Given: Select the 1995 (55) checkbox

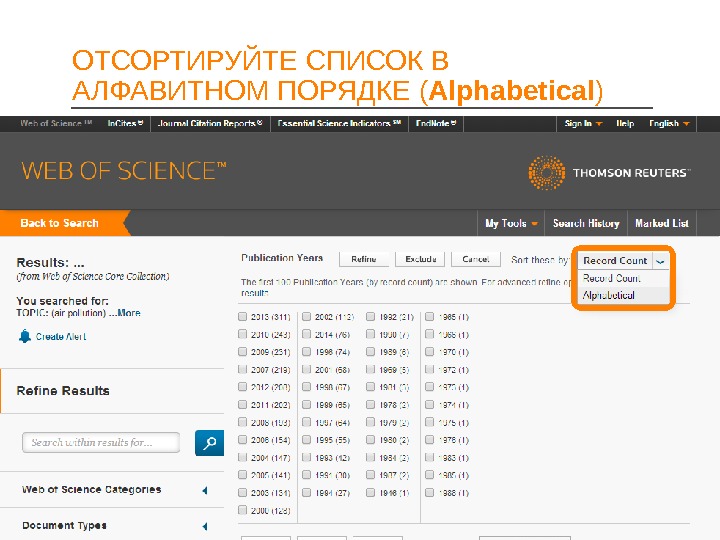Looking at the screenshot, I should point(306,439).
